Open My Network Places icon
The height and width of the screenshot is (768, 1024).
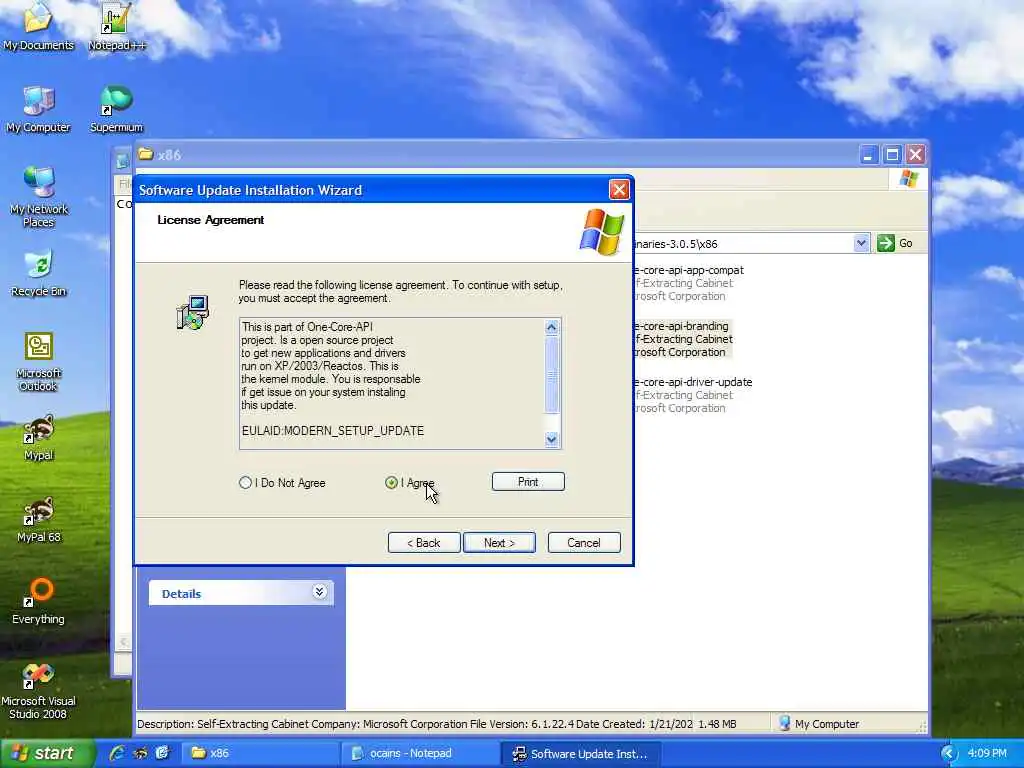[38, 197]
